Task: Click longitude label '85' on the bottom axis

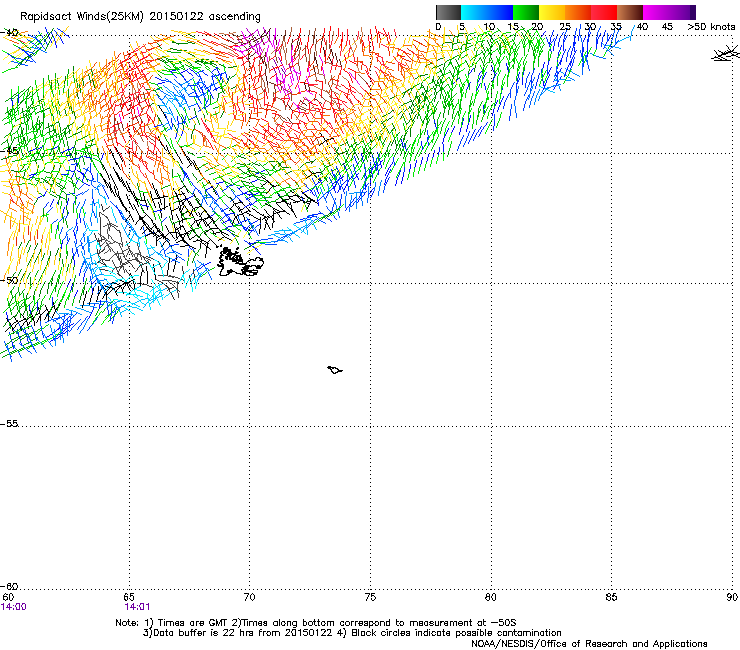Action: point(611,598)
